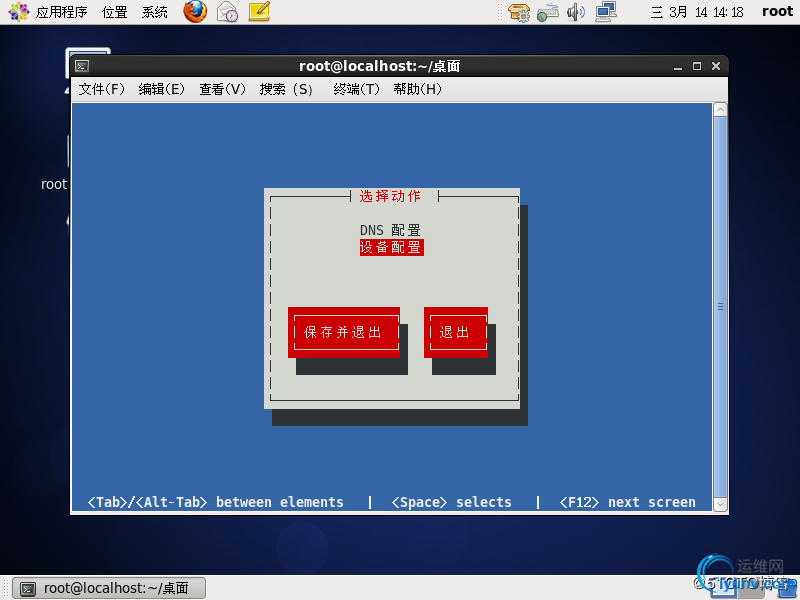Open the 文件(F) terminal menu
Viewport: 800px width, 600px height.
(102, 89)
